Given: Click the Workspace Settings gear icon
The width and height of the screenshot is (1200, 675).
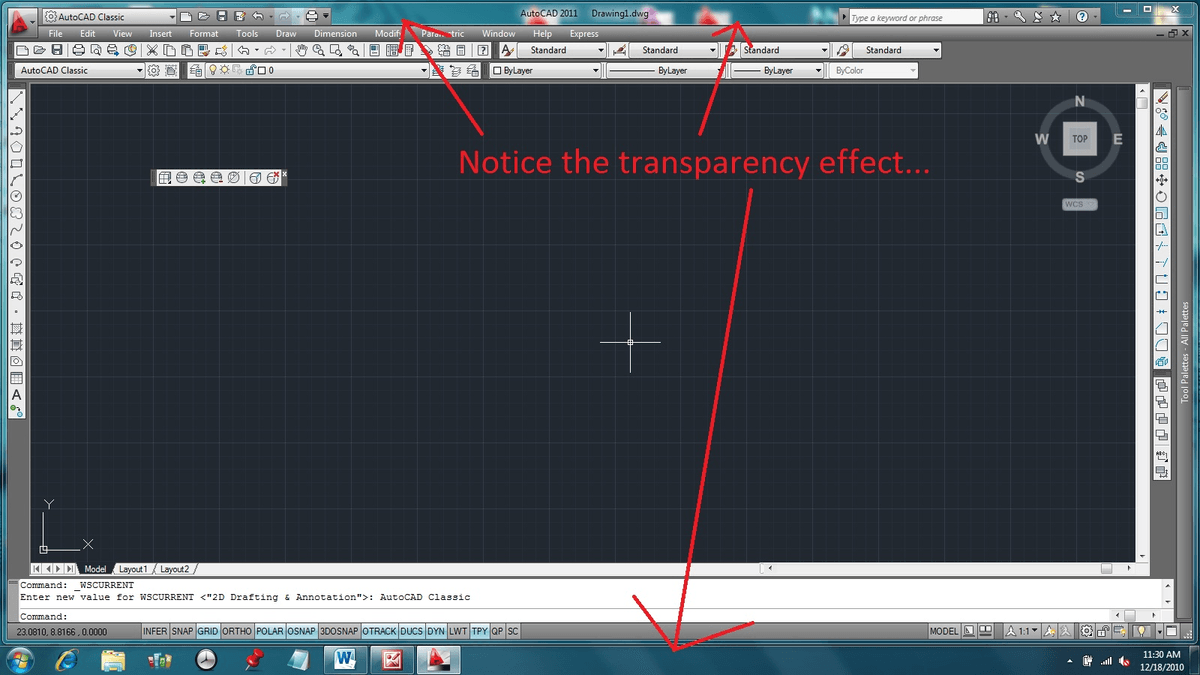Looking at the screenshot, I should coord(153,71).
